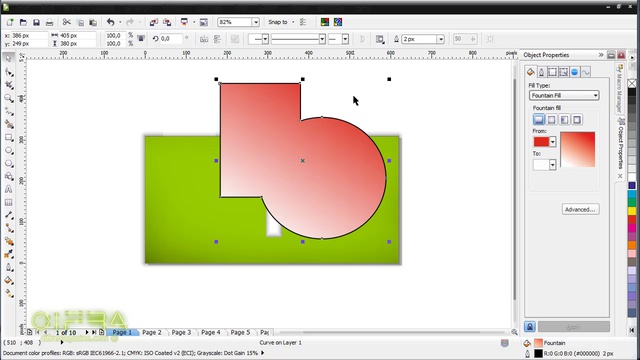Mirror the object vertically
The height and width of the screenshot is (360, 640).
click(217, 39)
